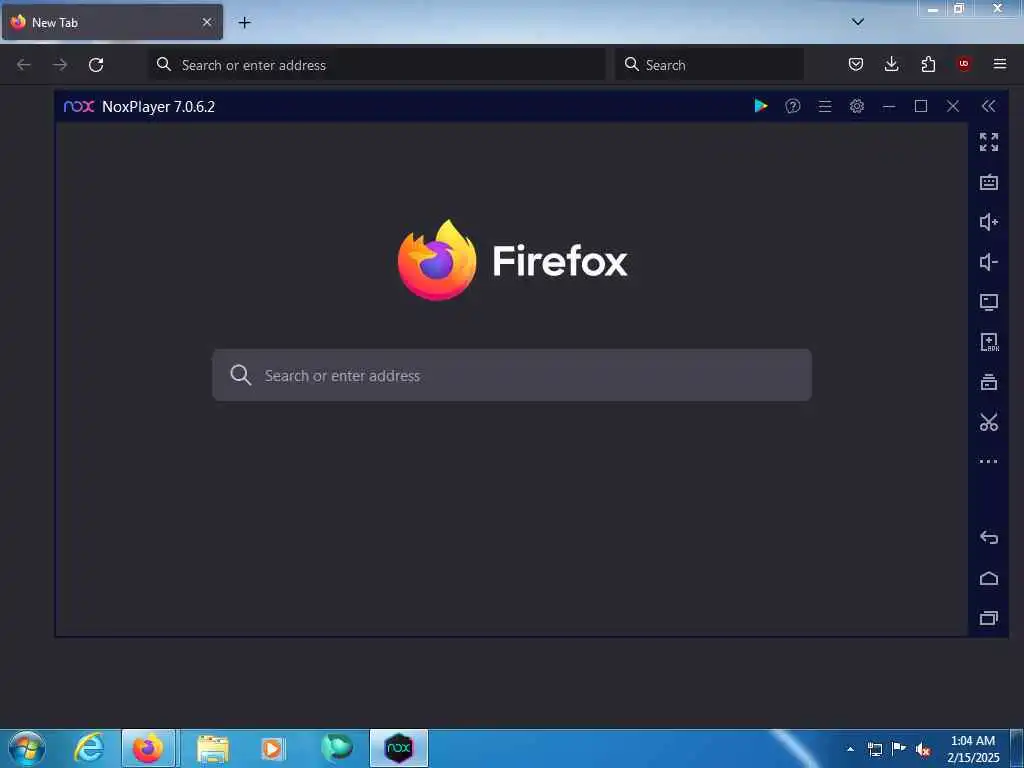The height and width of the screenshot is (768, 1024).
Task: Open Android recent apps in NoxPlayer
Action: click(989, 618)
